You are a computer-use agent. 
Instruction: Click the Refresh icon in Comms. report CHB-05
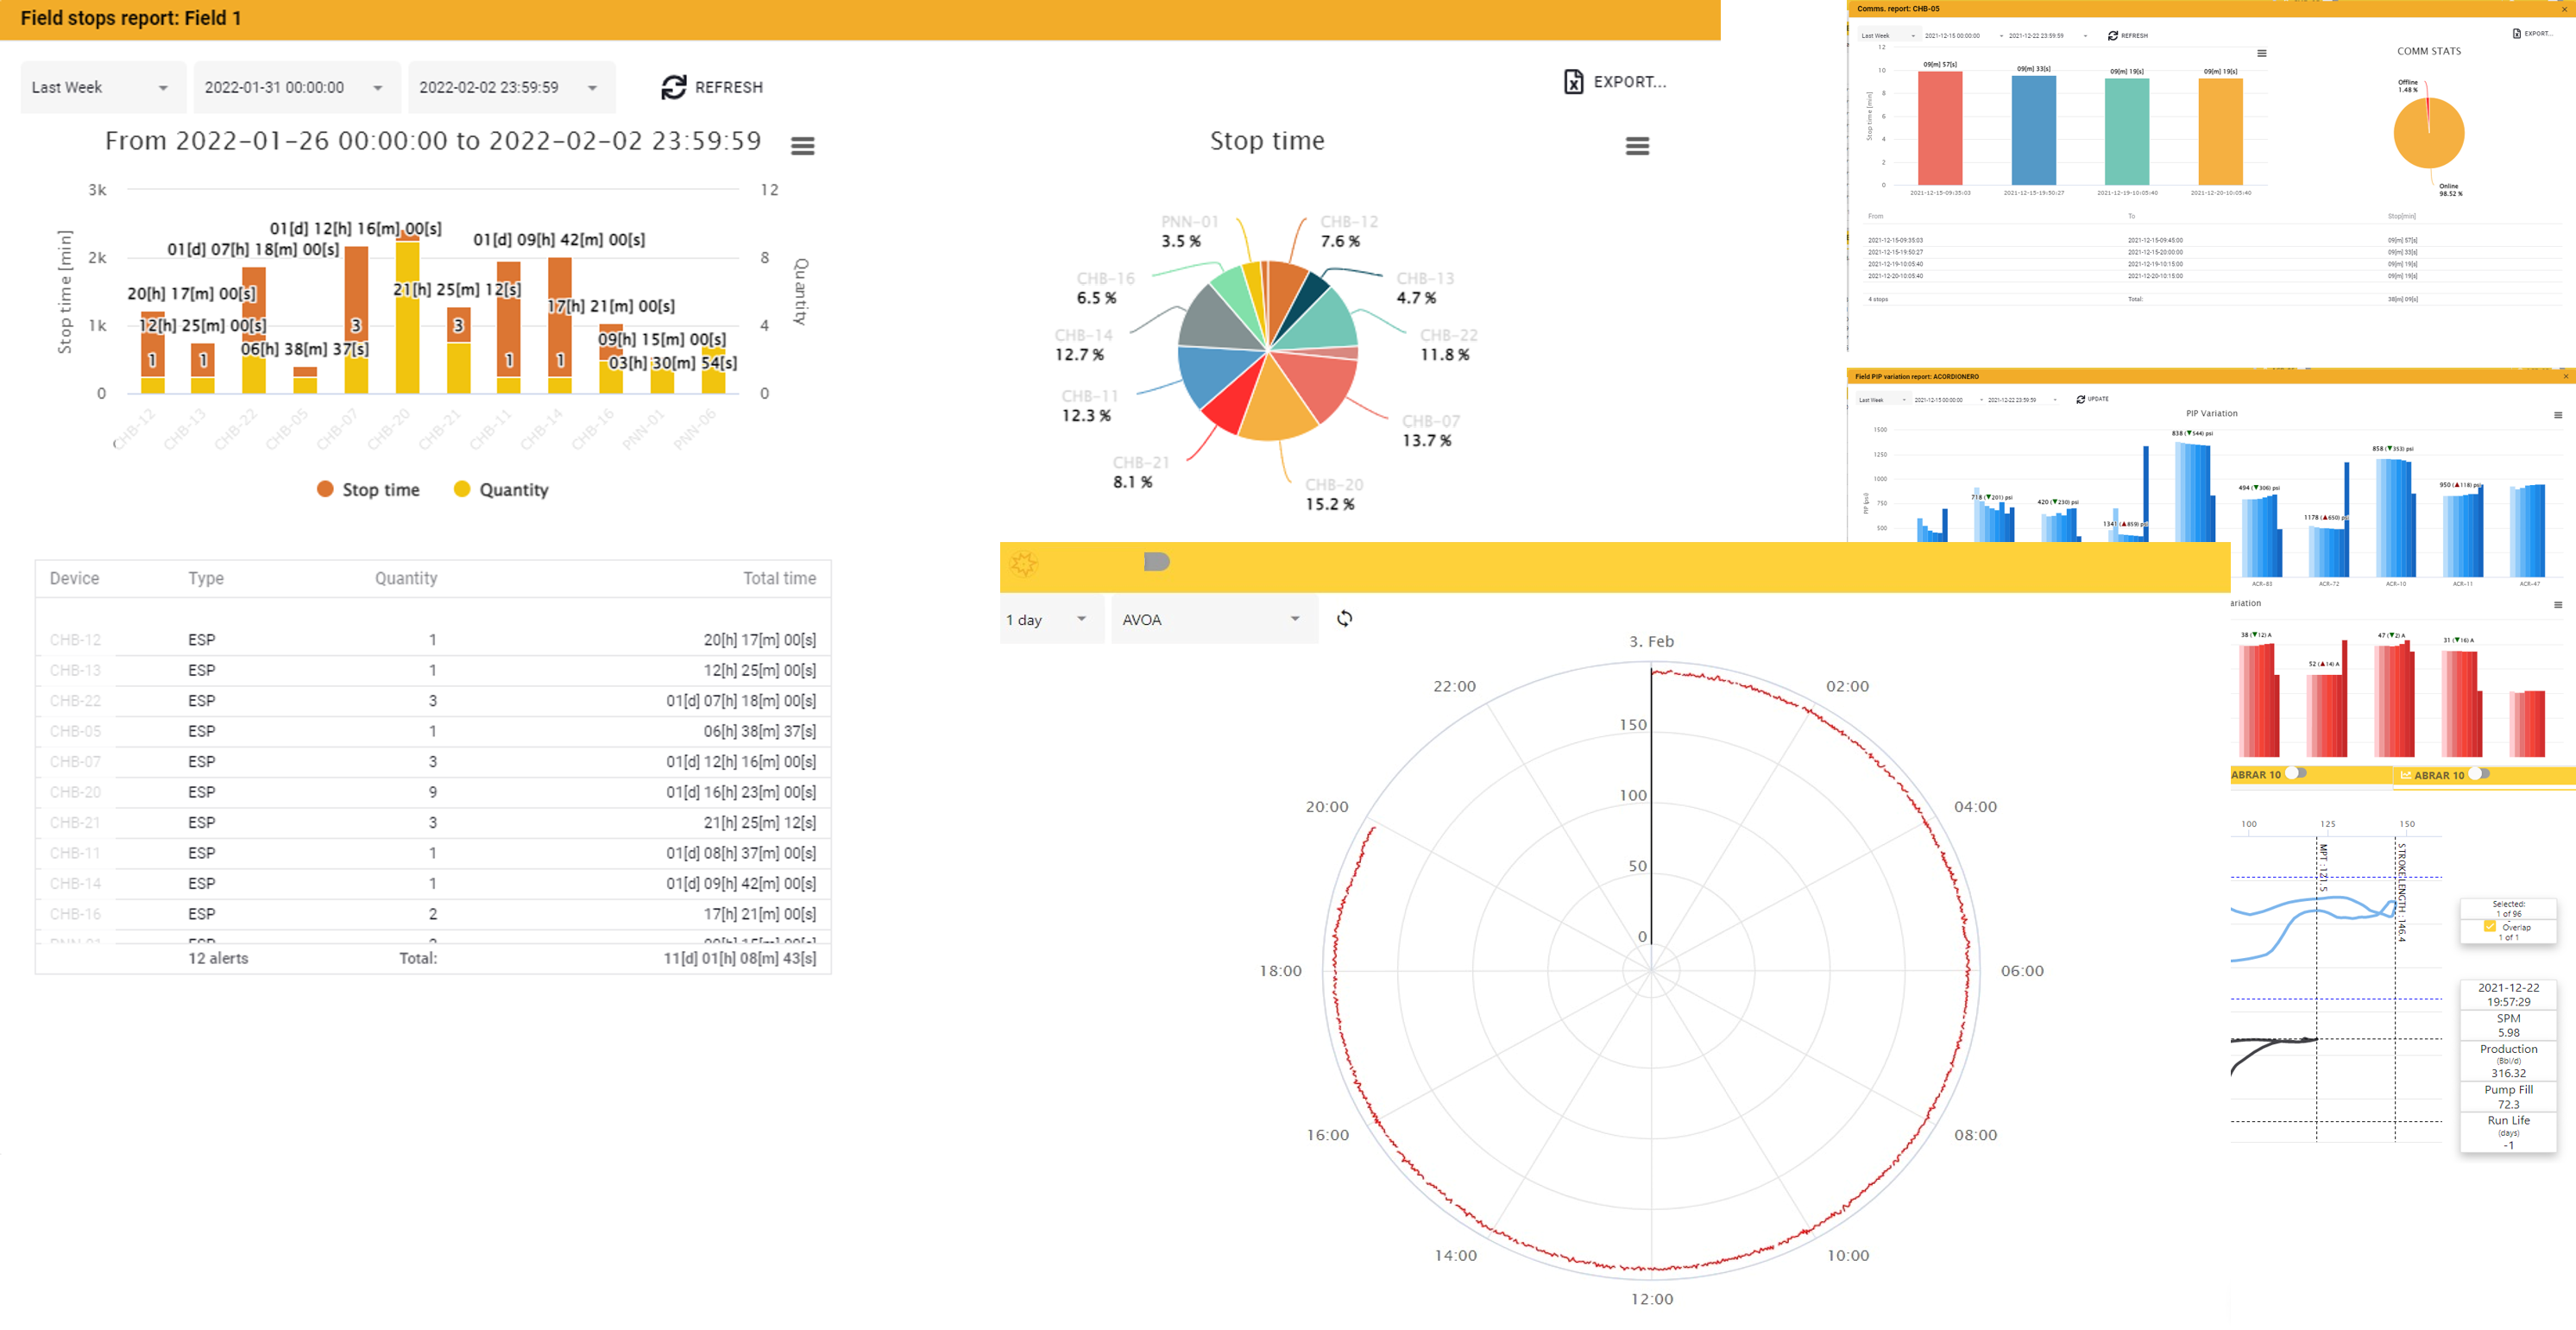2112,36
